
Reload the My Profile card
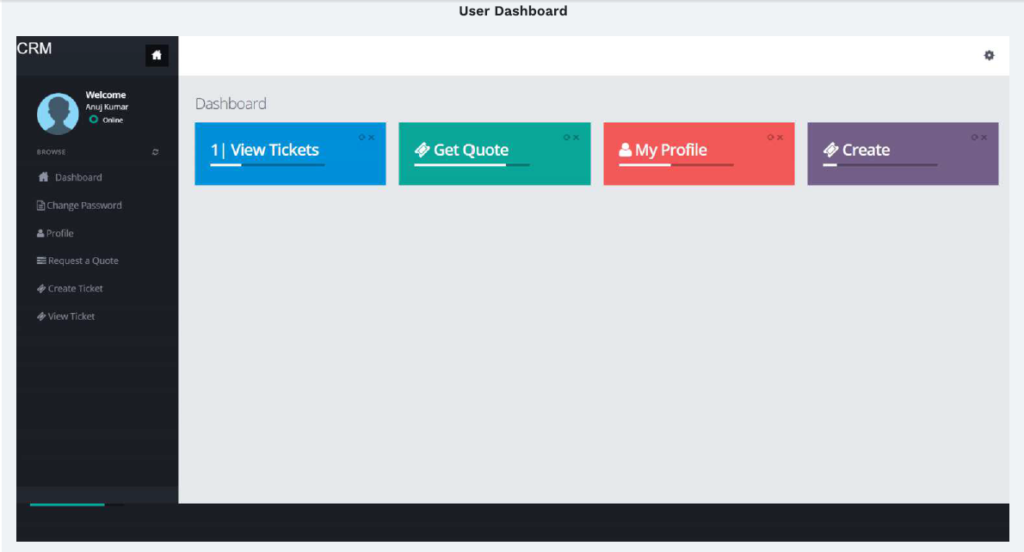[770, 137]
